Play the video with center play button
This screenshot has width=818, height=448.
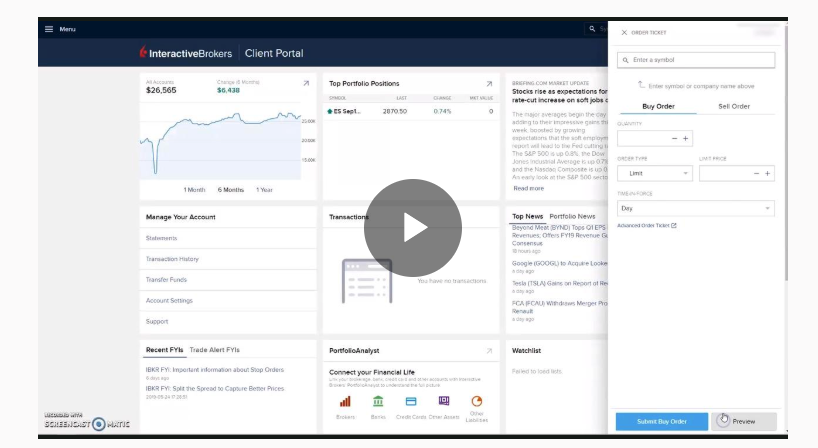click(412, 228)
